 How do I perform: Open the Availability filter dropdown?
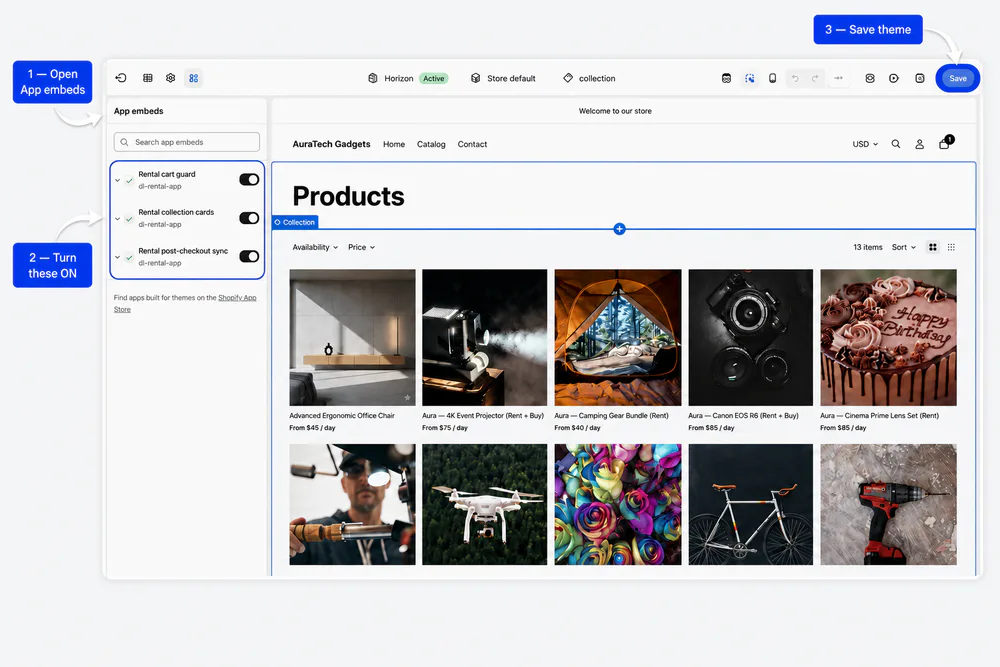click(x=315, y=247)
